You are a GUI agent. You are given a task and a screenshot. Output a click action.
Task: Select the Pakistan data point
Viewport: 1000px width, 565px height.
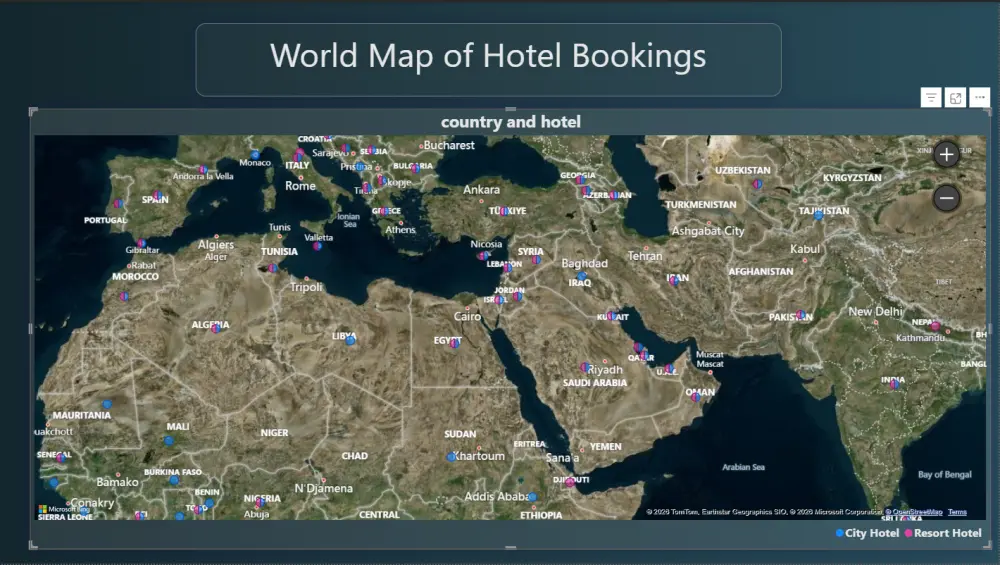click(800, 315)
